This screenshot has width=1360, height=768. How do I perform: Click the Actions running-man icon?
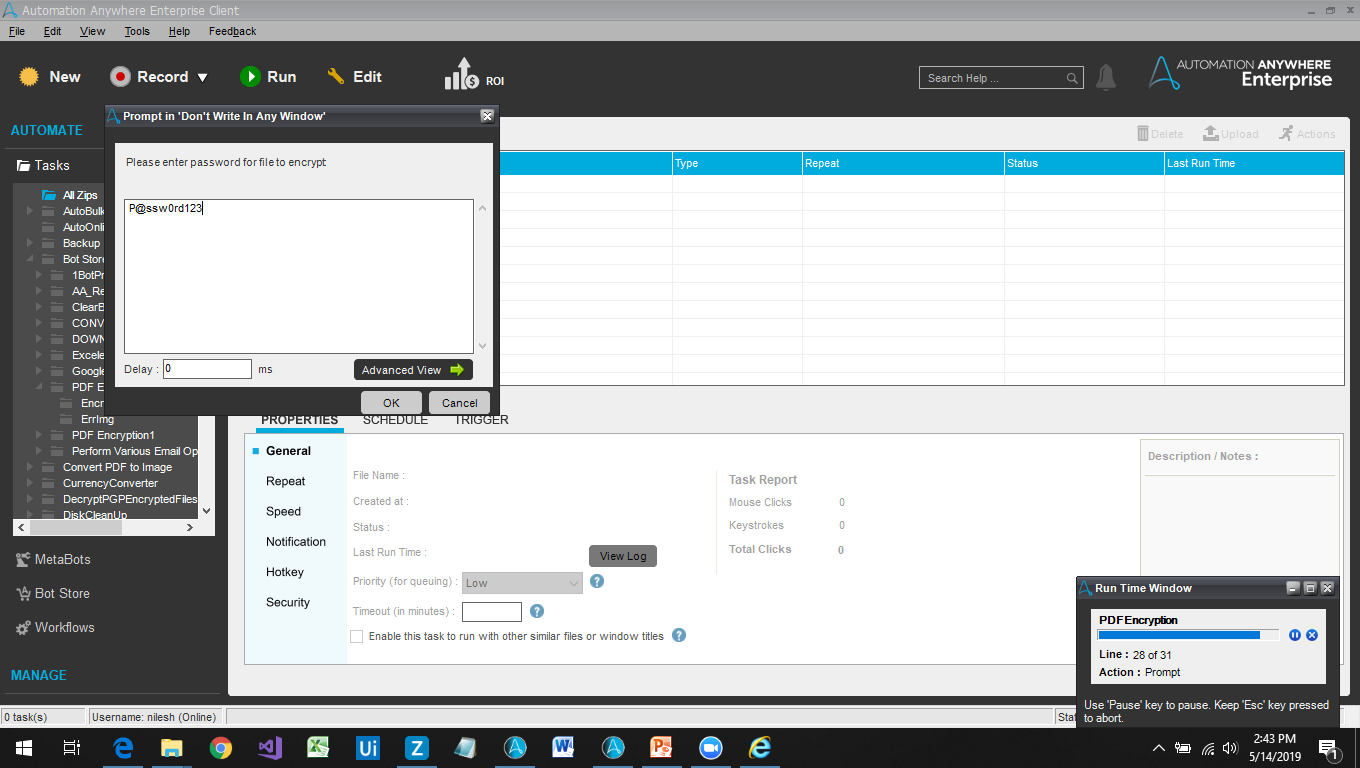pyautogui.click(x=1286, y=133)
